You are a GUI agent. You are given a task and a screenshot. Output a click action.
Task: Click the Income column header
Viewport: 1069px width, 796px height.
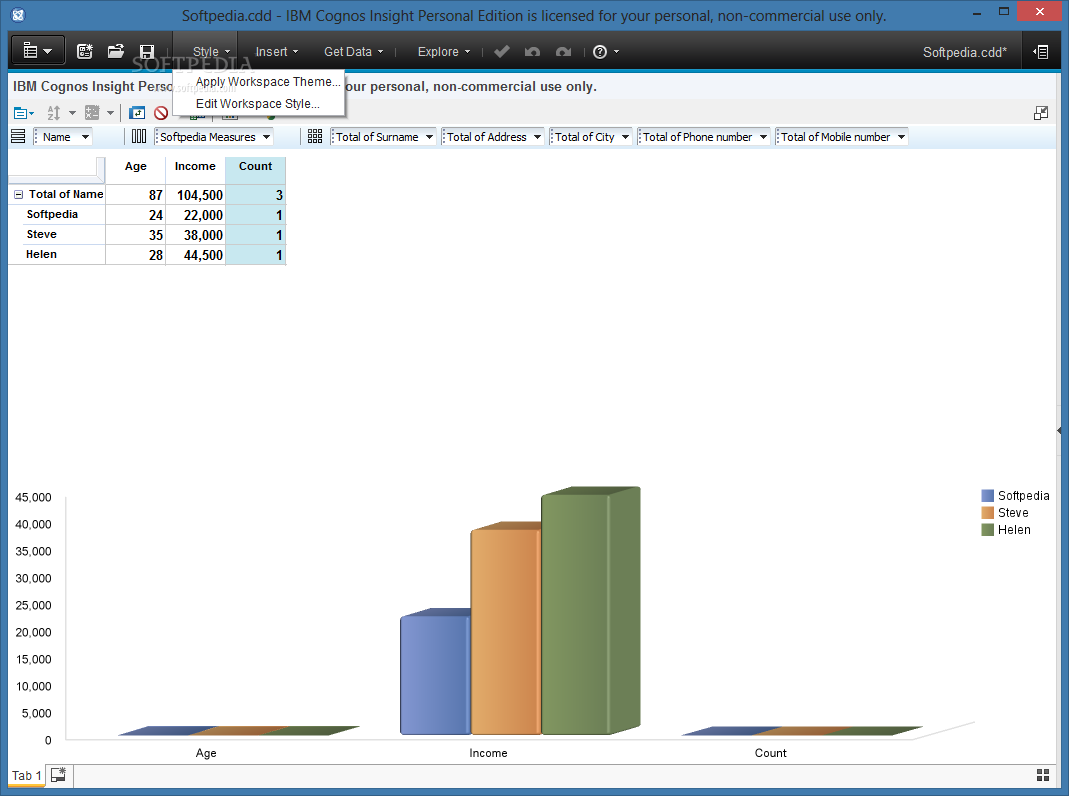(195, 166)
